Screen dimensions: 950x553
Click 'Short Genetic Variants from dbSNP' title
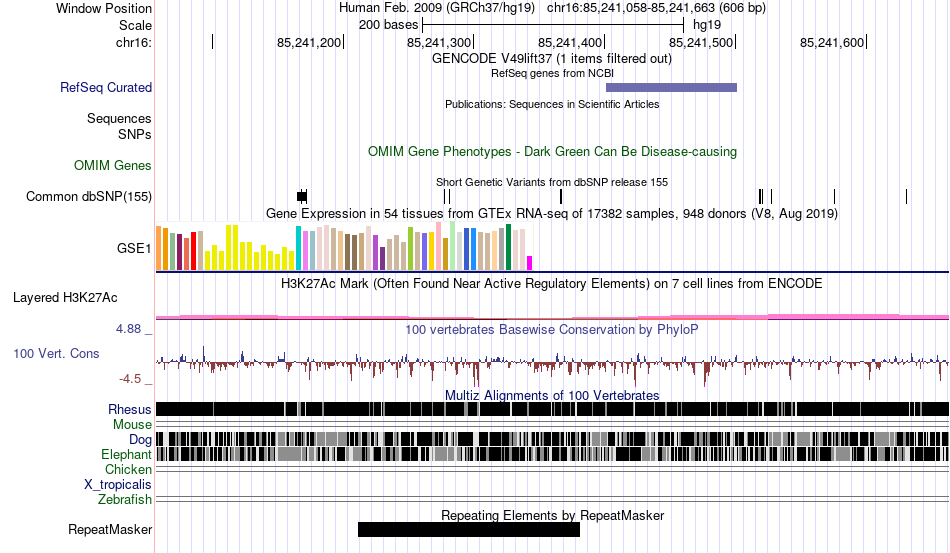click(551, 182)
